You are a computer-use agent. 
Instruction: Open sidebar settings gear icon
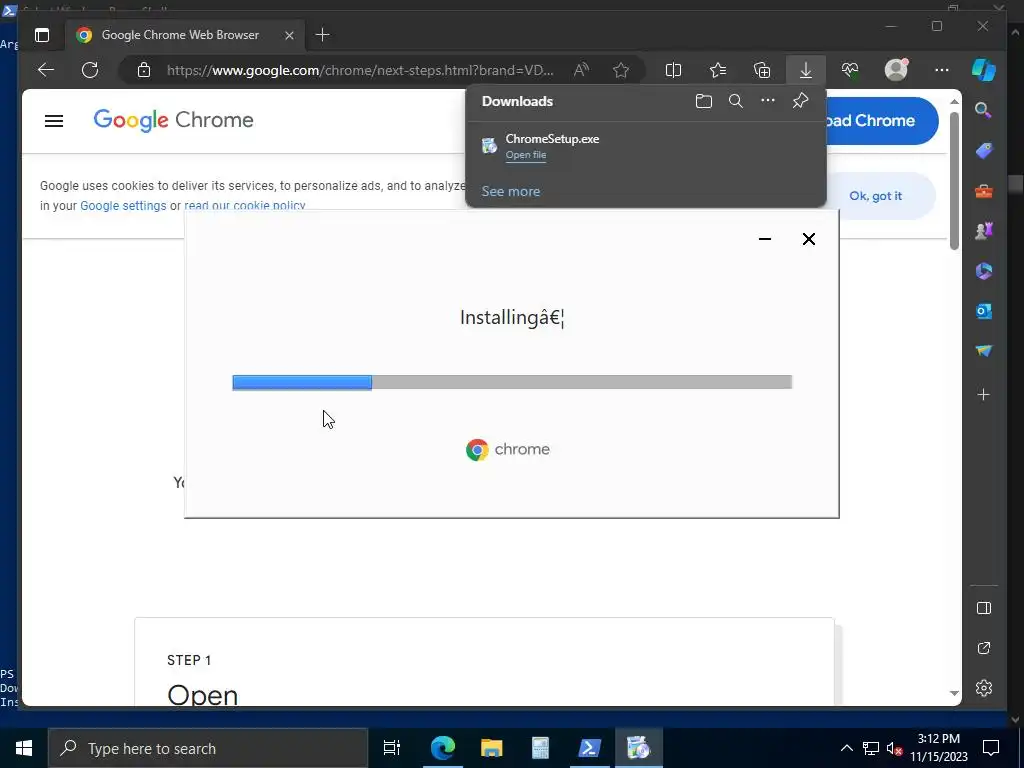[x=984, y=688]
